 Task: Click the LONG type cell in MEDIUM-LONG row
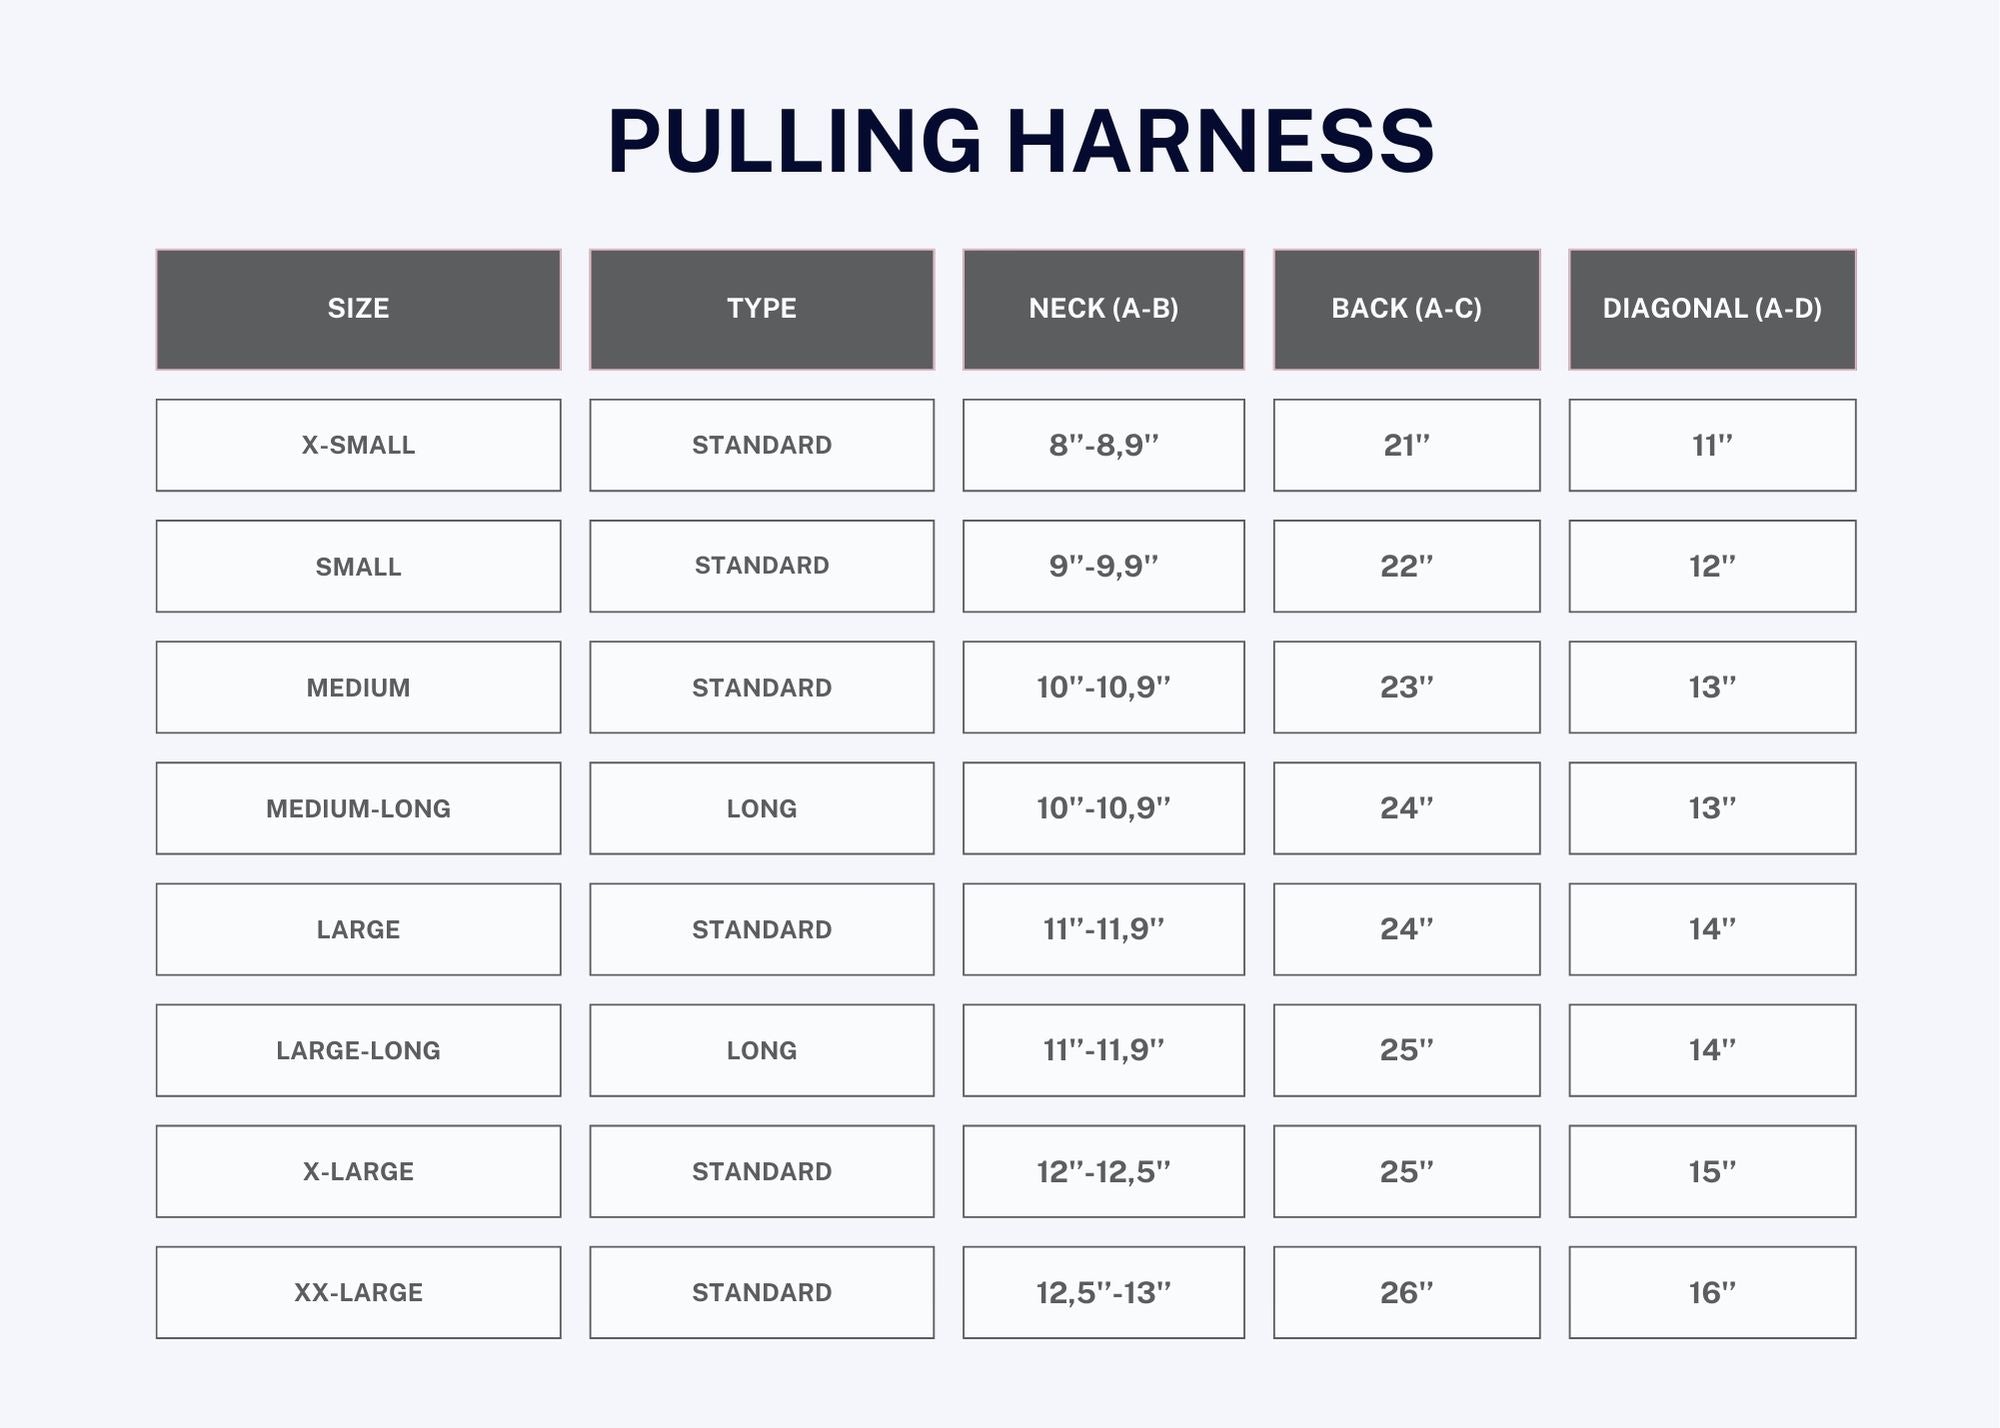pos(761,808)
